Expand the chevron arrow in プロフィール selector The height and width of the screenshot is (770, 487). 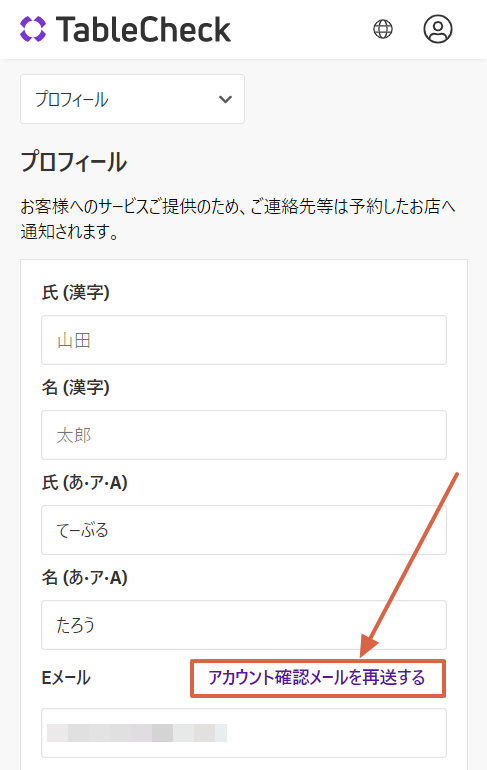click(x=225, y=99)
